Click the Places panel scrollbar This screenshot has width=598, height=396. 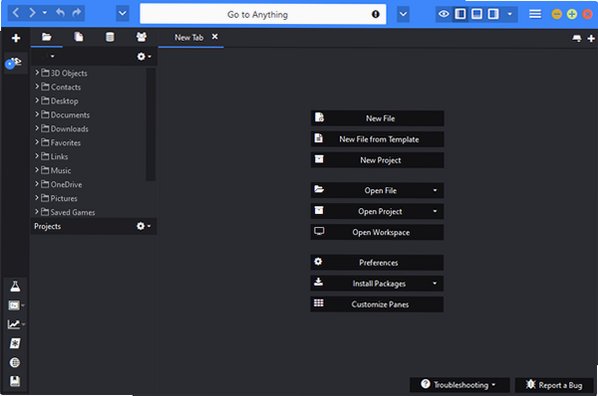point(151,124)
